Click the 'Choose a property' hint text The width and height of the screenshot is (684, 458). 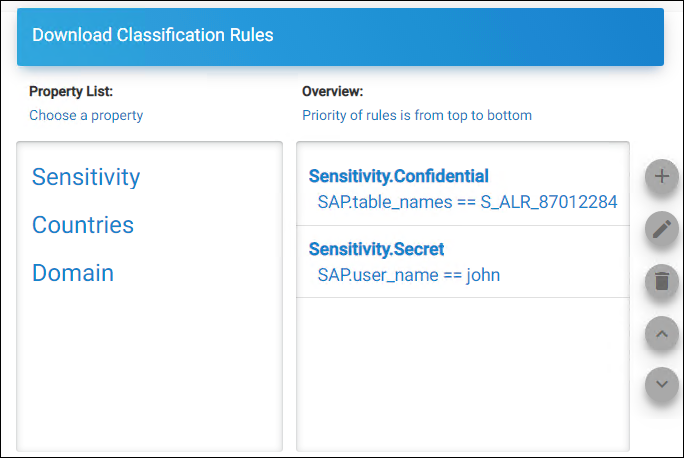coord(86,116)
